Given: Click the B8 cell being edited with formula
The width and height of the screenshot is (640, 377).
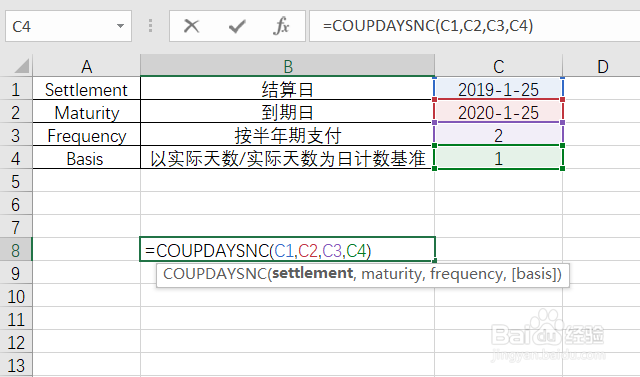Looking at the screenshot, I should tap(287, 250).
